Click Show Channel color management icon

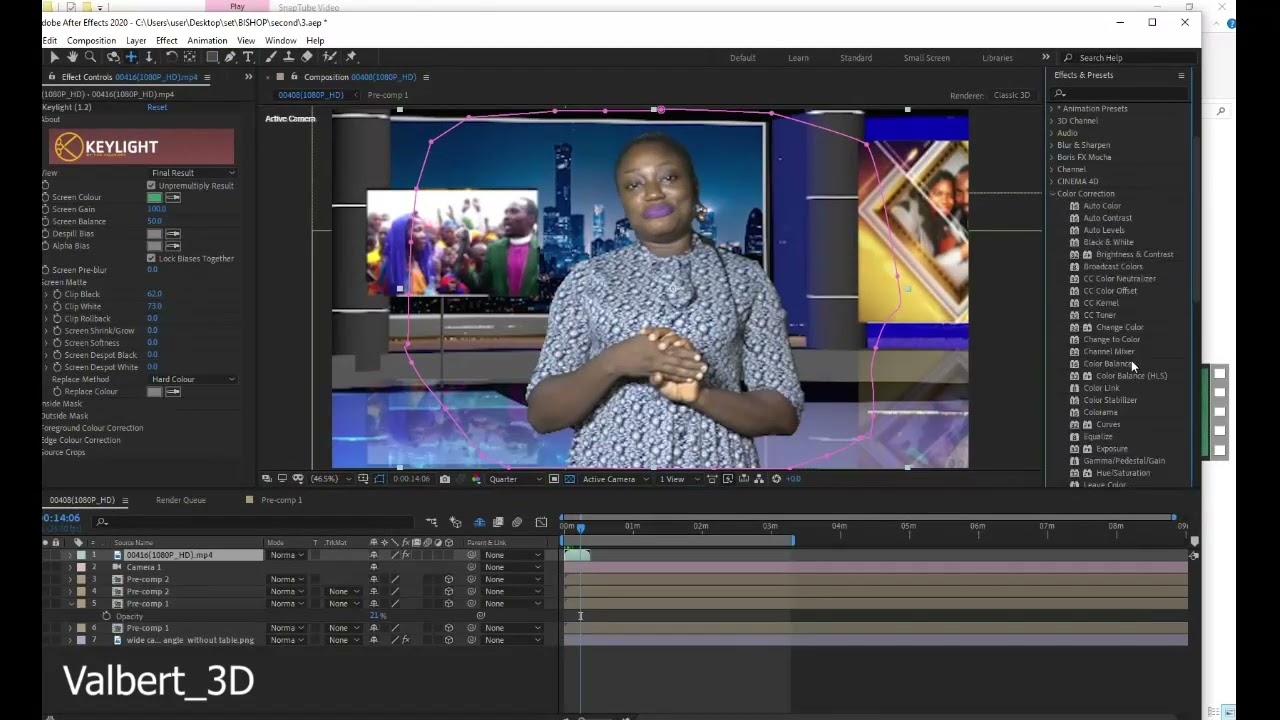476,479
